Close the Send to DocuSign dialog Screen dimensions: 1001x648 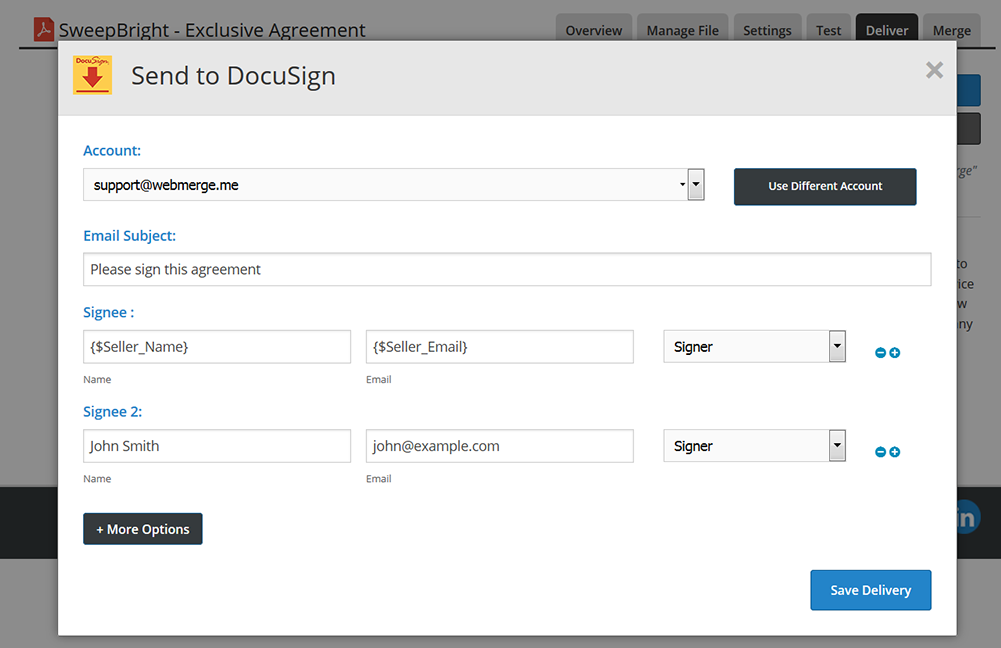click(x=934, y=70)
